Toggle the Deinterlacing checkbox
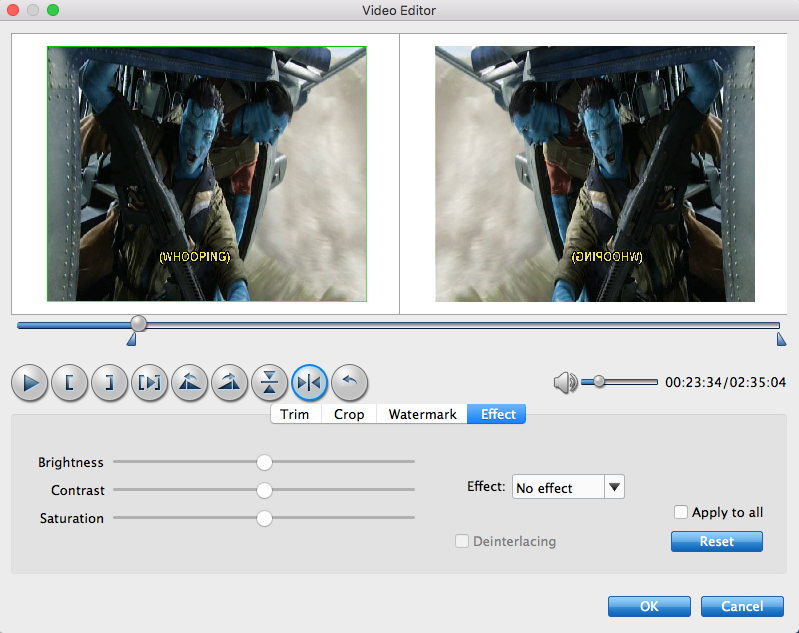This screenshot has width=799, height=633. tap(462, 541)
